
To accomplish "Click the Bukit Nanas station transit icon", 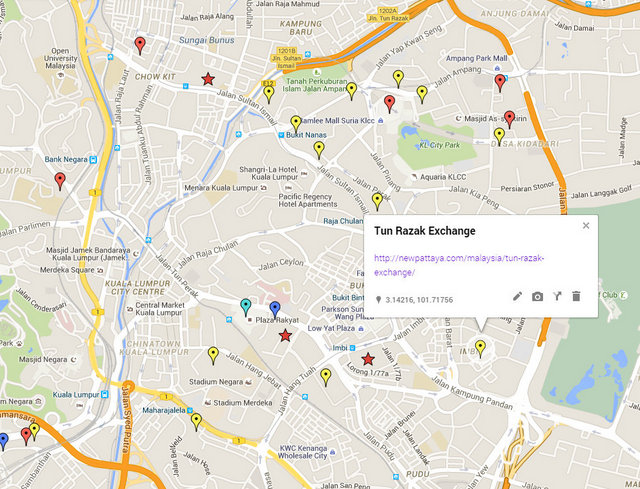I will click(281, 135).
